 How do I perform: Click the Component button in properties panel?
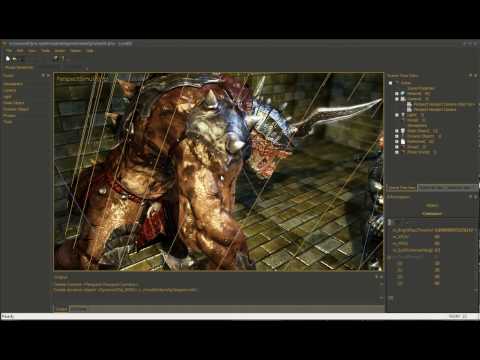pos(432,213)
